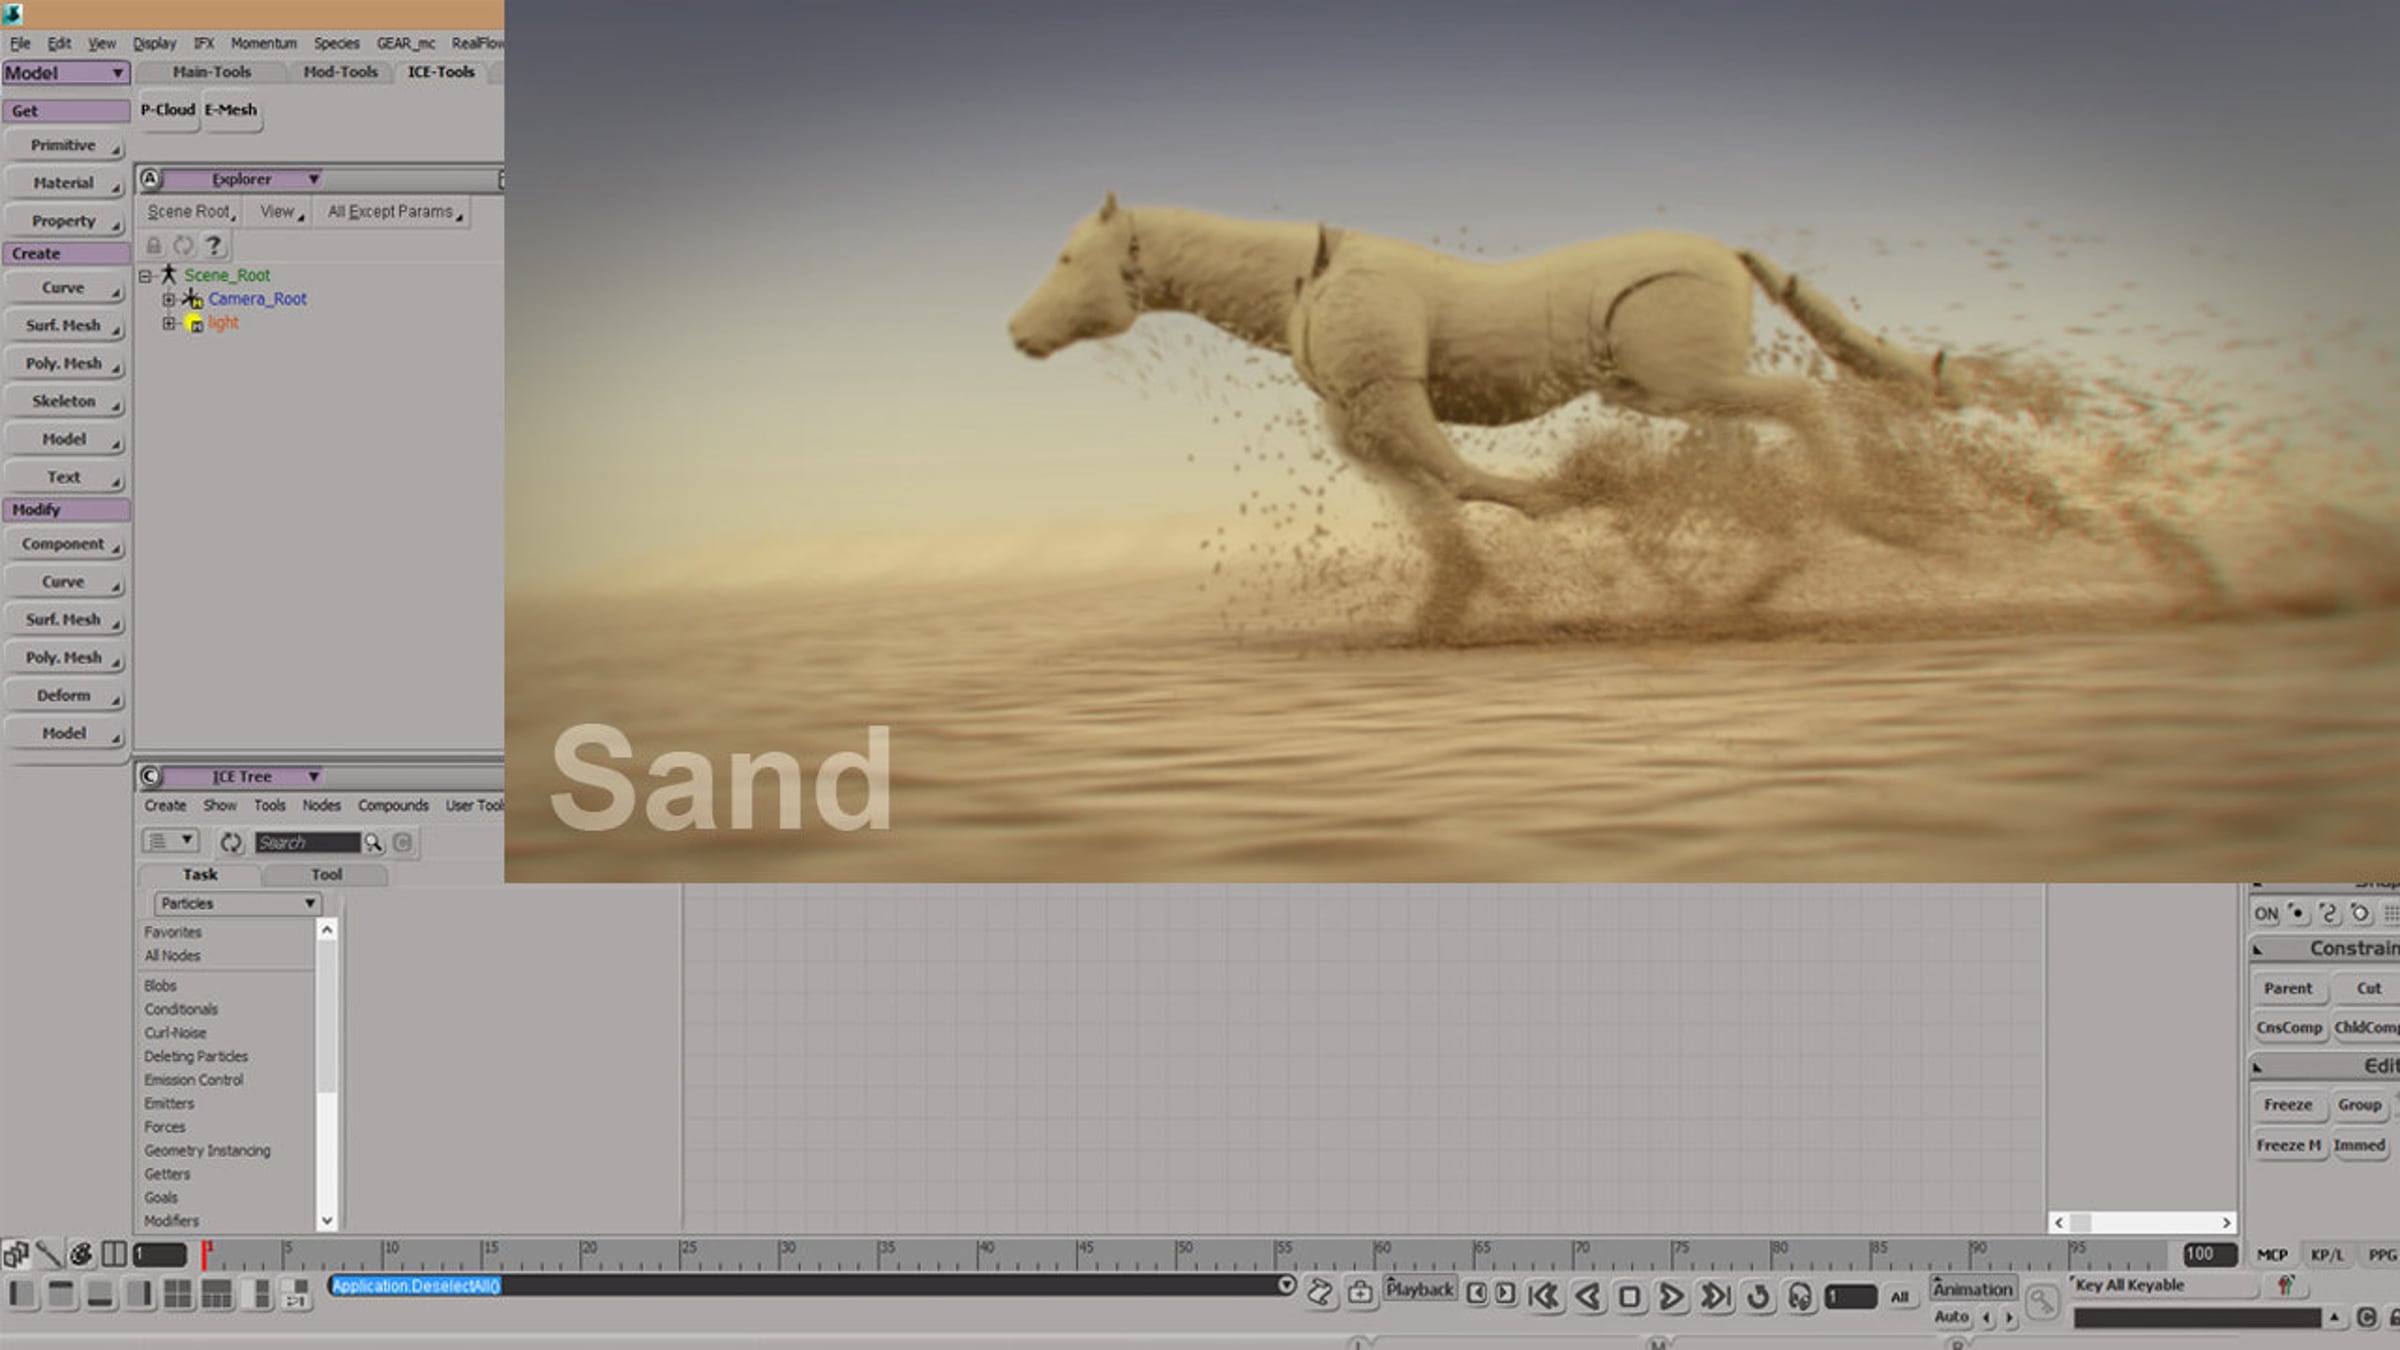Click the palette icon beside the timeline
Screen dimensions: 2400x1350
pos(81,1253)
